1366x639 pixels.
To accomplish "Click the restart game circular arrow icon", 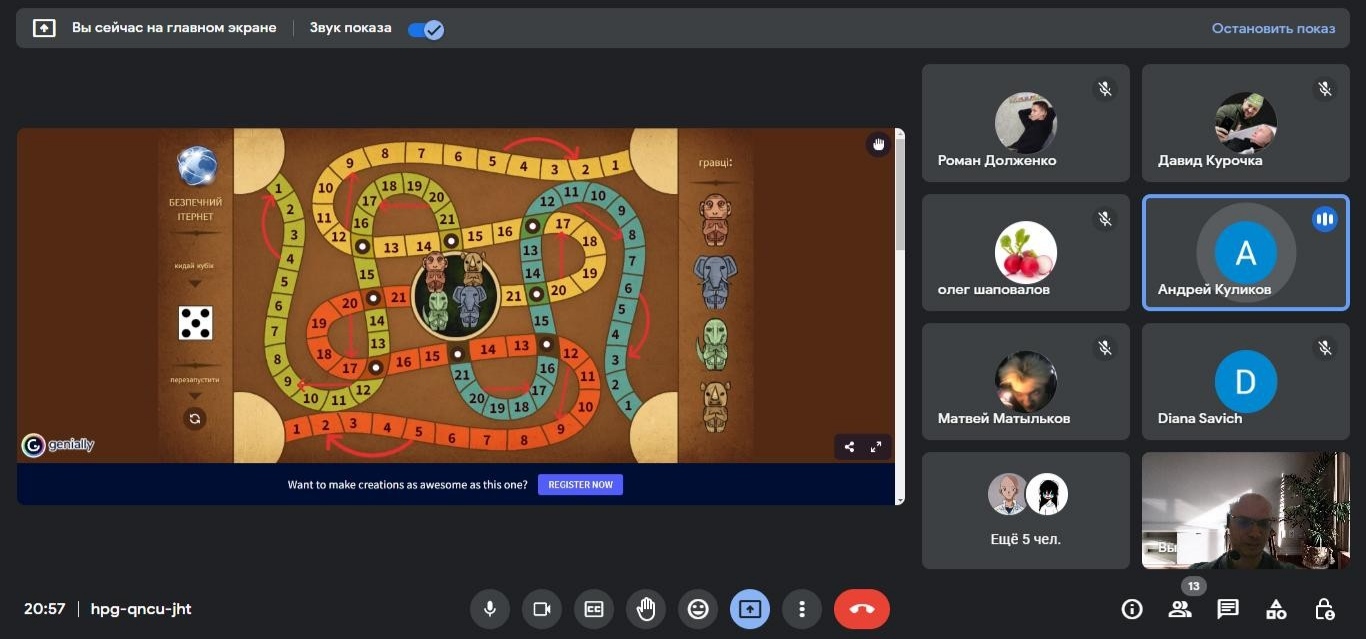I will [x=195, y=419].
